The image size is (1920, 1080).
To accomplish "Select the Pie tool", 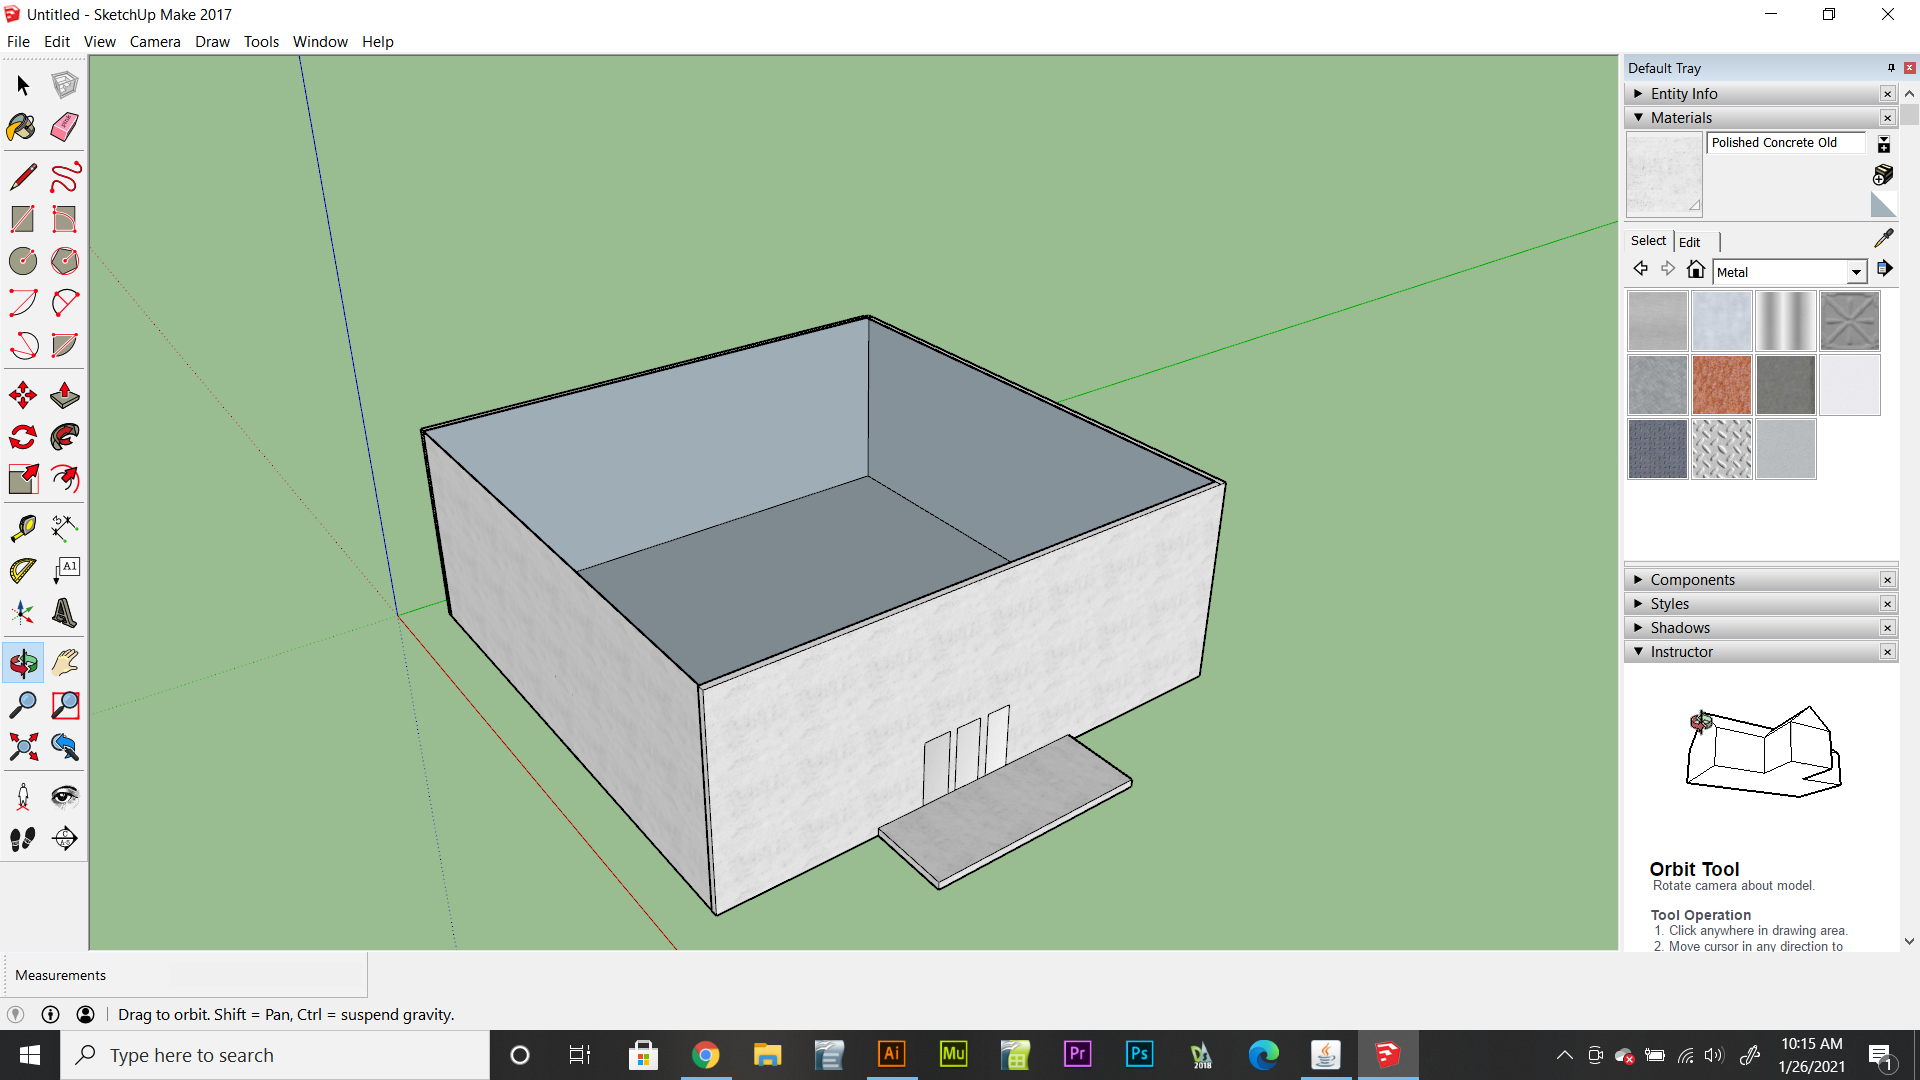I will pos(65,345).
